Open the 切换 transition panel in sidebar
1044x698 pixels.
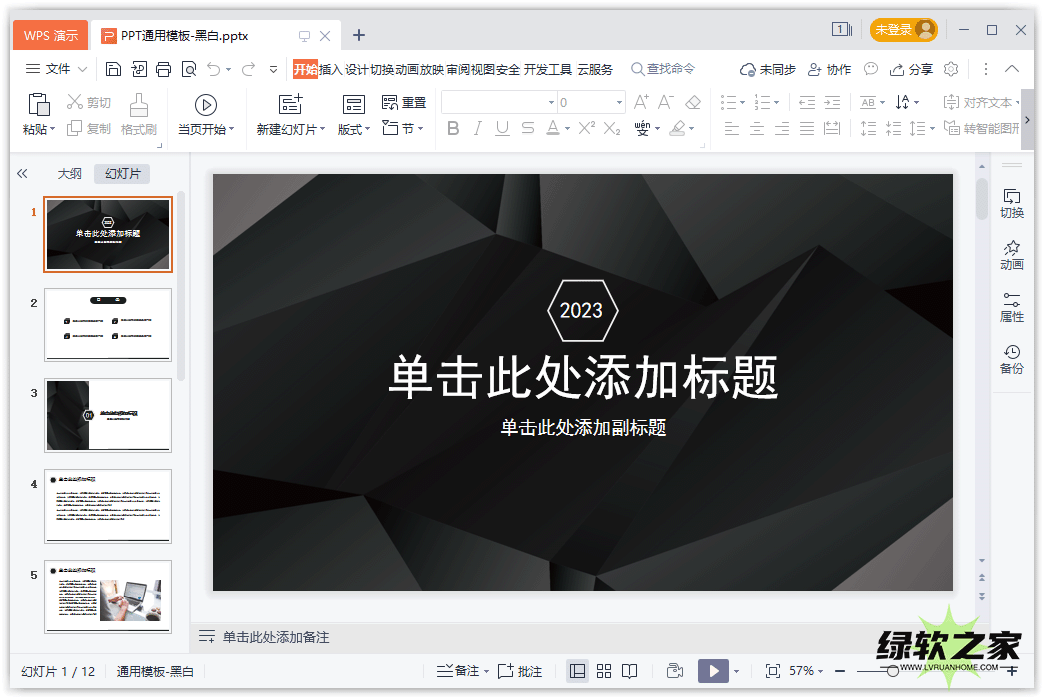click(1011, 203)
